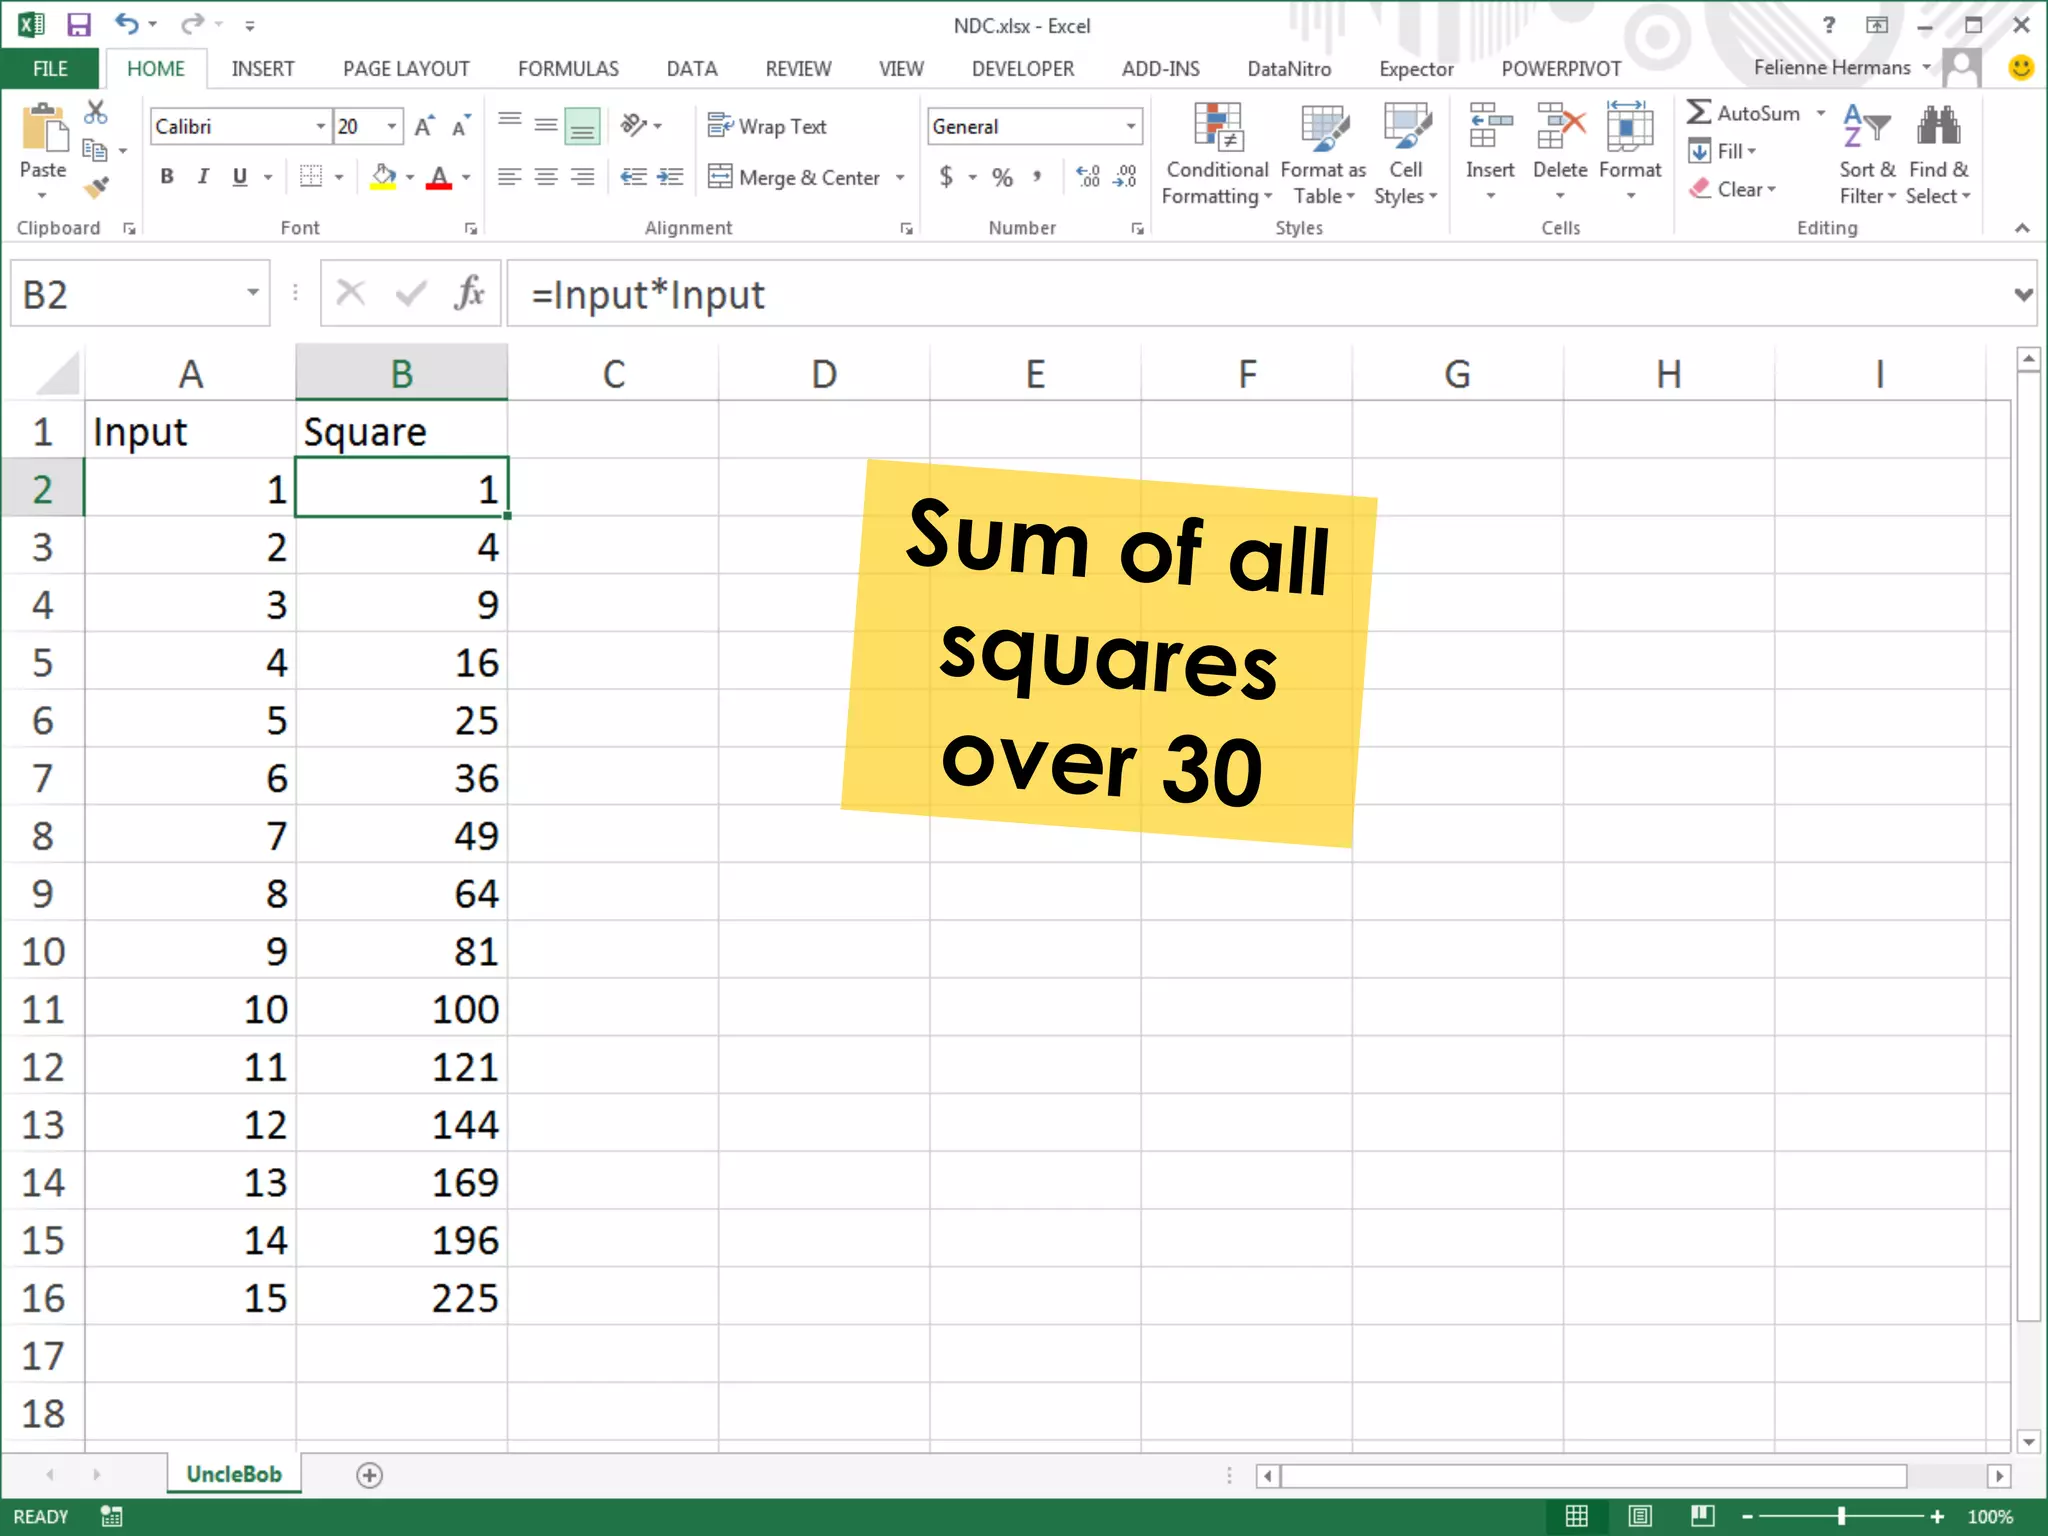Toggle Wrap Text for the cell

click(x=768, y=126)
